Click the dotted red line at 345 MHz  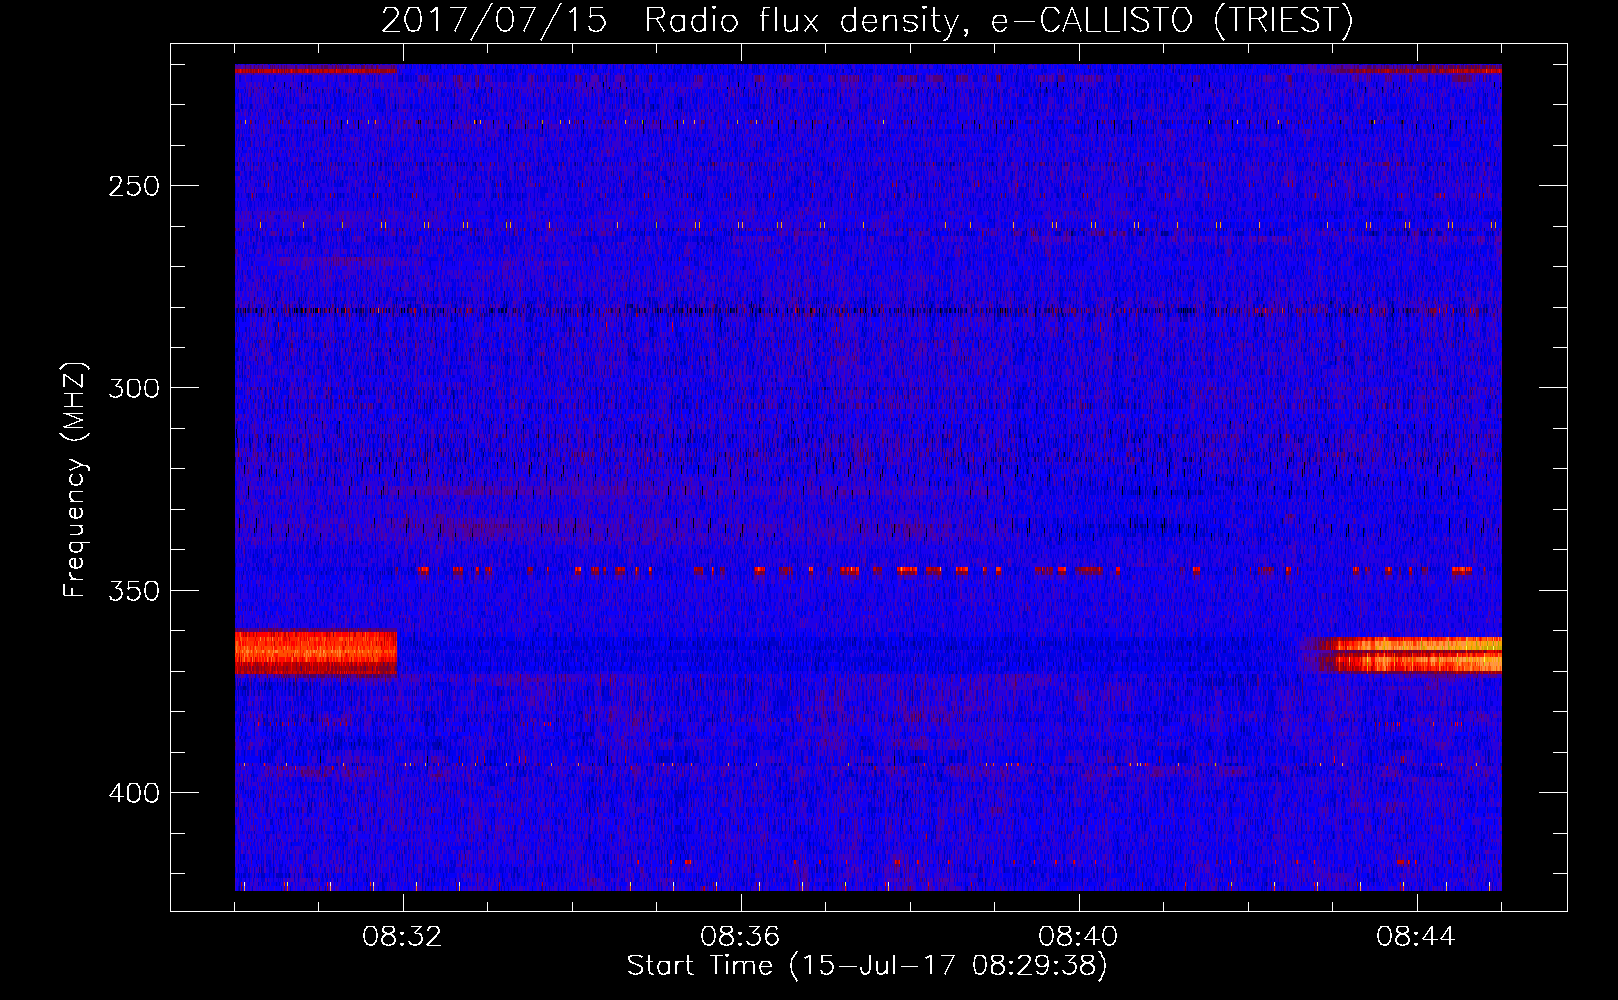click(950, 571)
